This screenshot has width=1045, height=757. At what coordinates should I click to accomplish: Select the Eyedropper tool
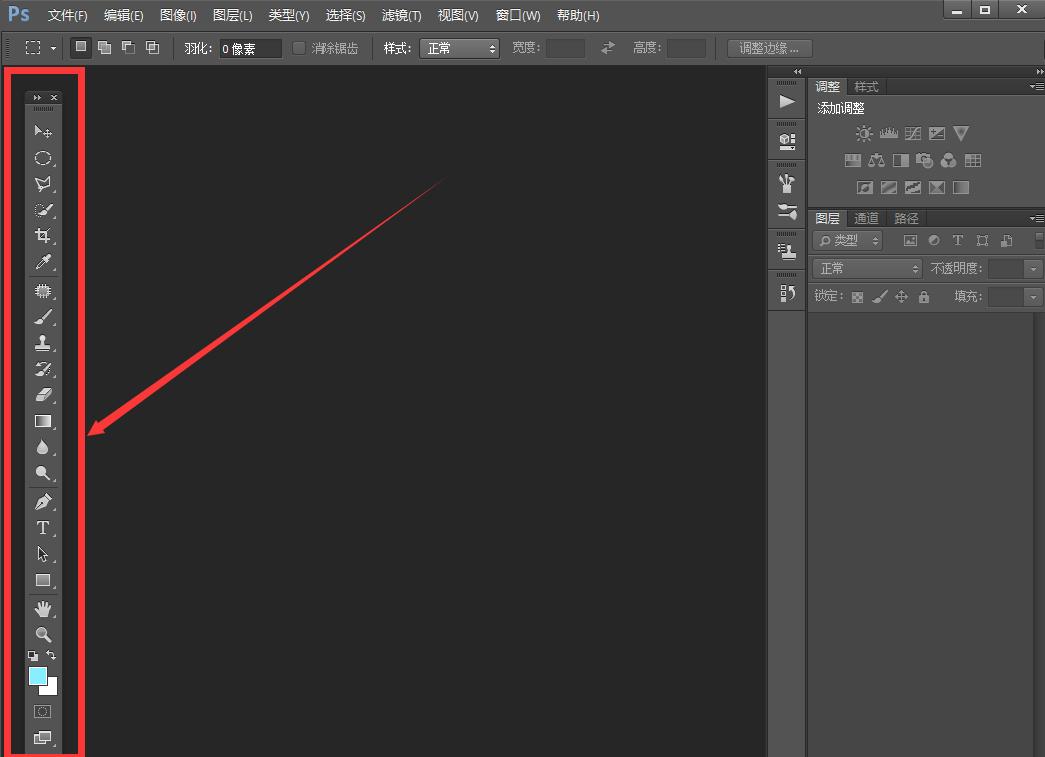(x=43, y=262)
